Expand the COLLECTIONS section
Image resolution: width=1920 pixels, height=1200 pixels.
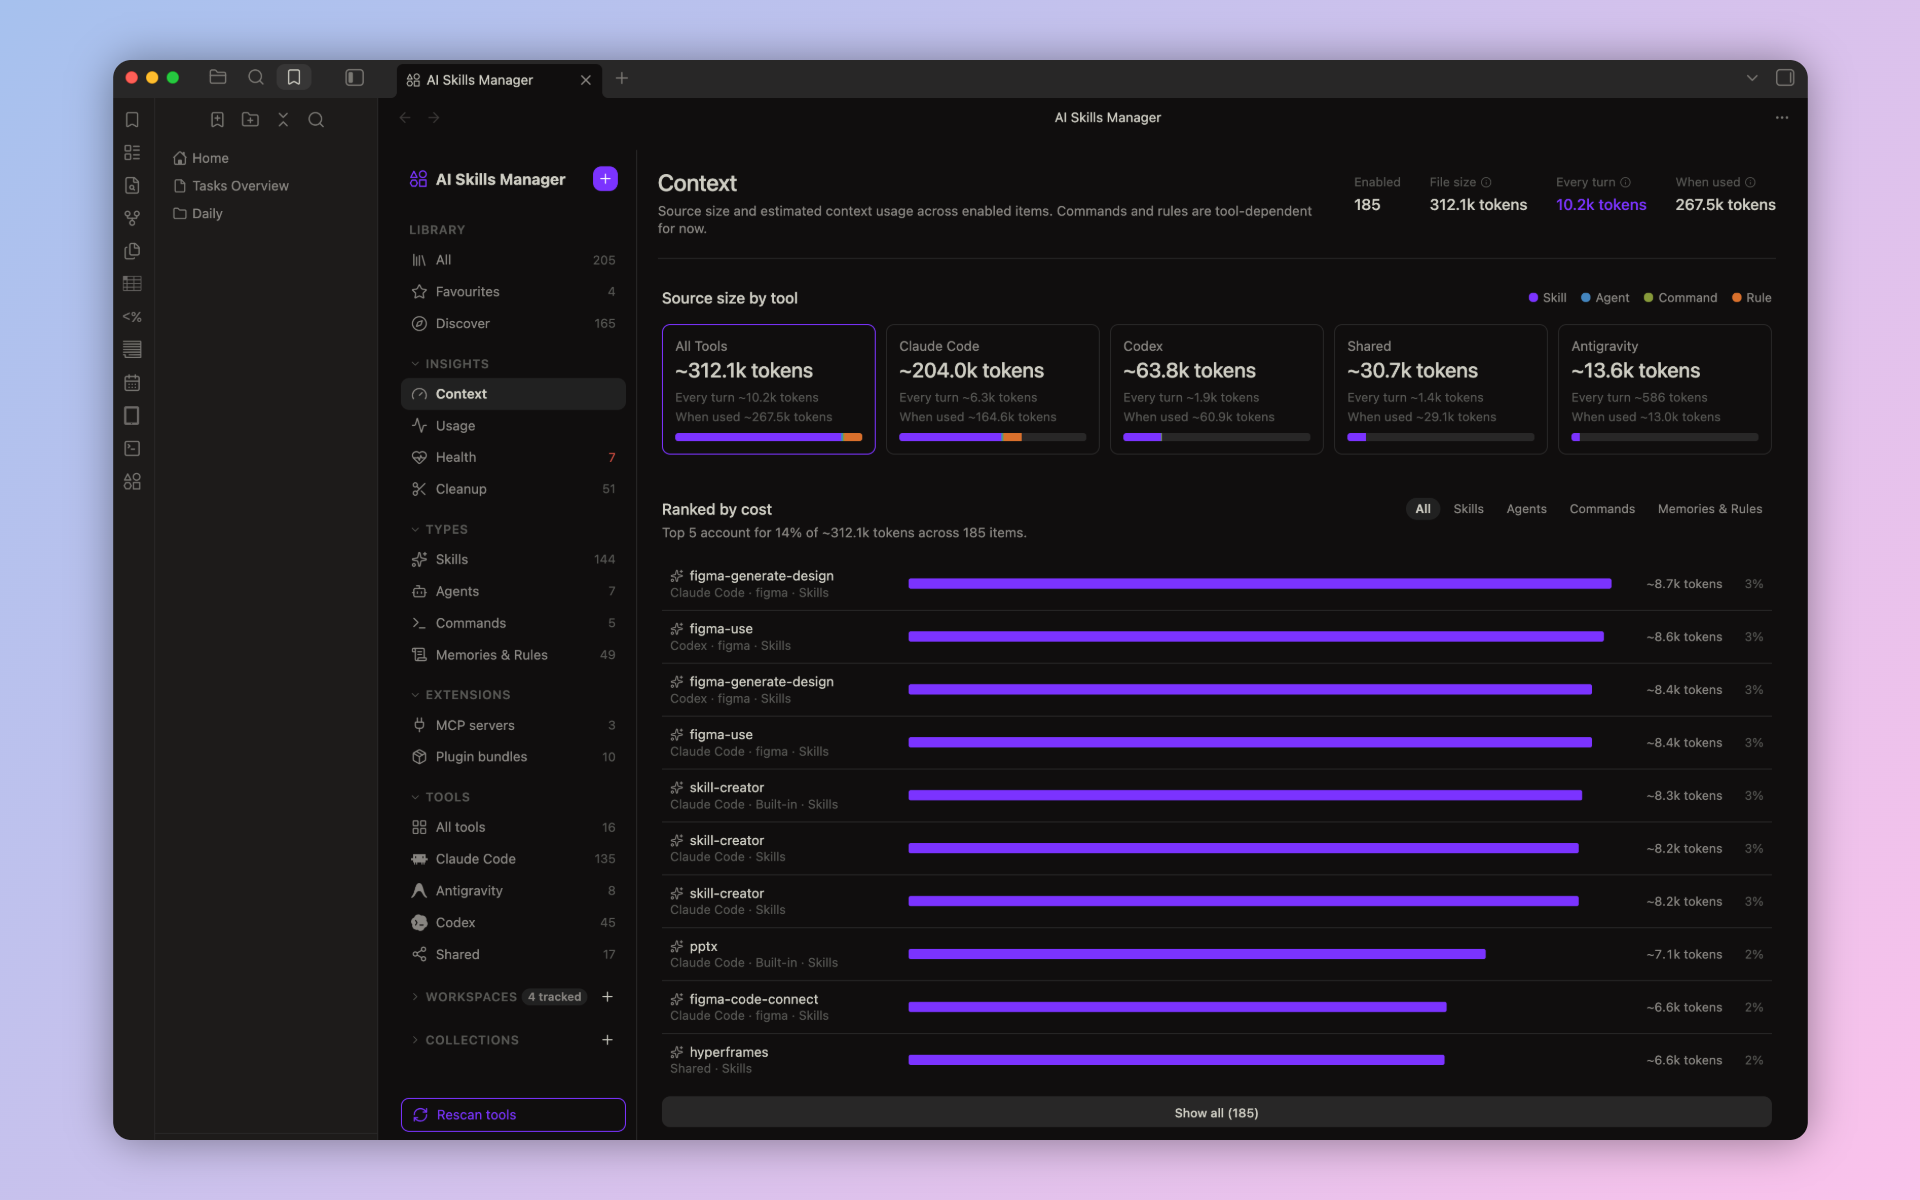[464, 1040]
